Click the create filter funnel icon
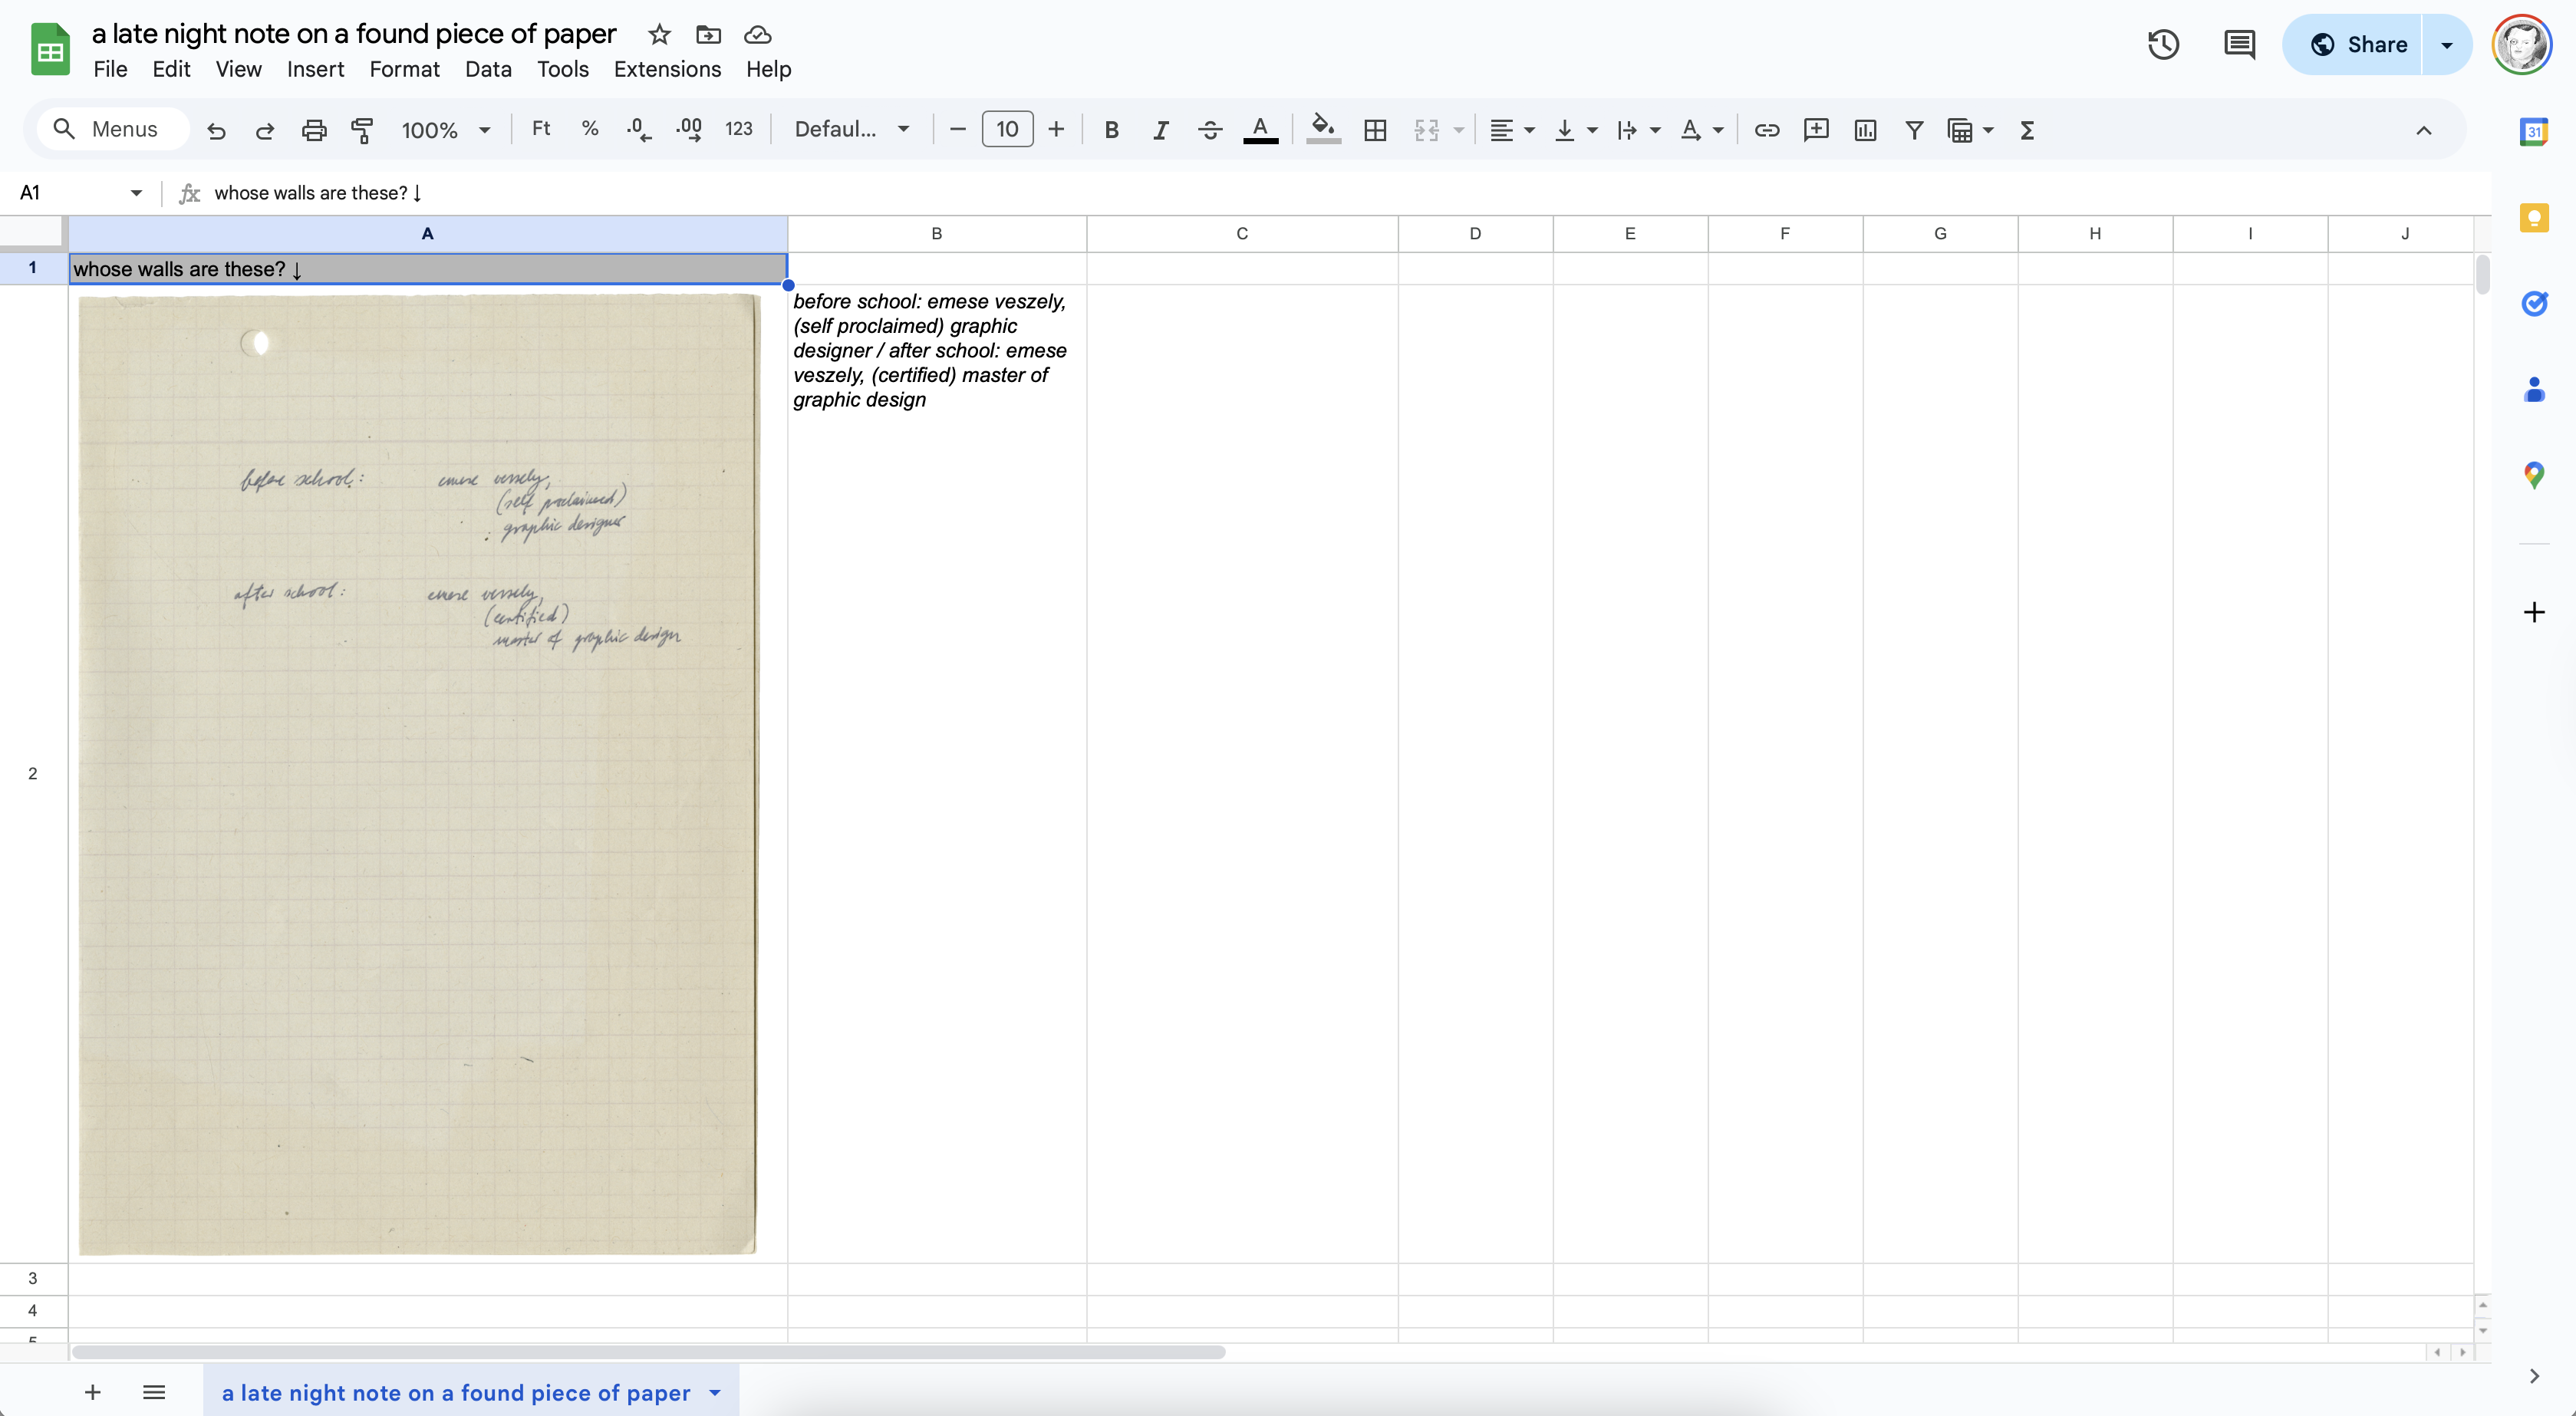2576x1416 pixels. pos(1913,130)
